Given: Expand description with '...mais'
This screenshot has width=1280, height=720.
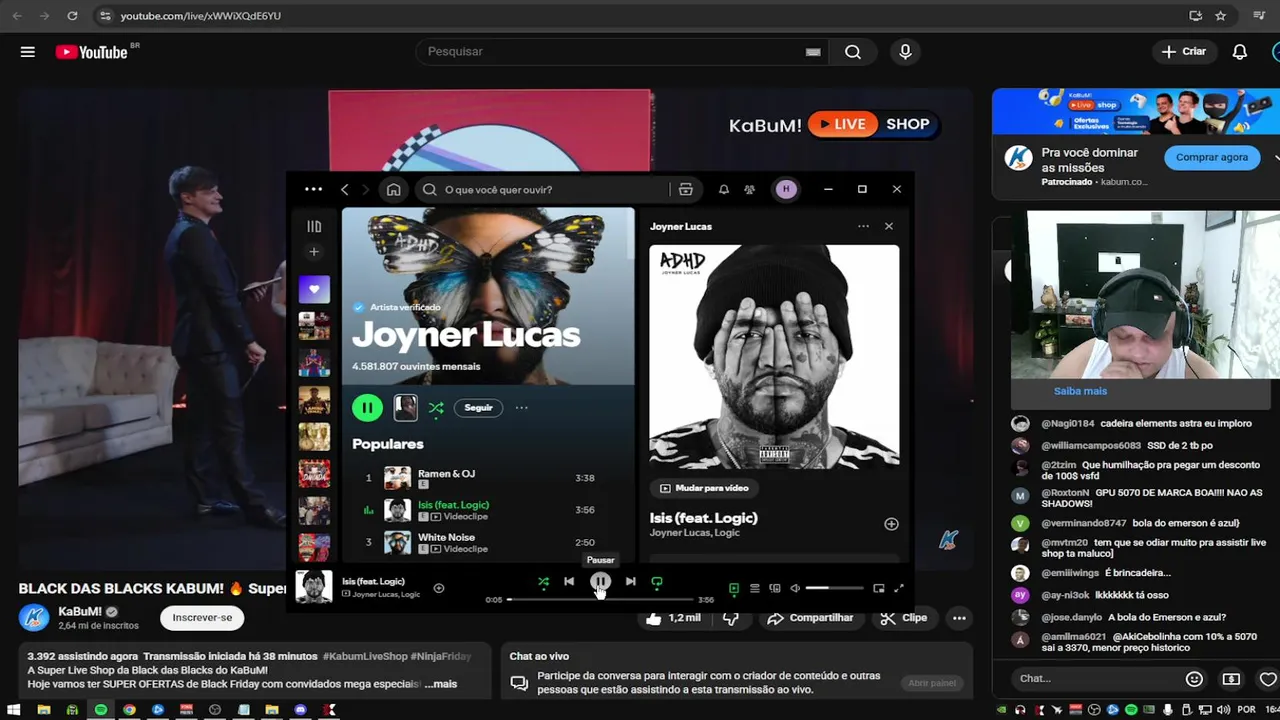Looking at the screenshot, I should 440,684.
